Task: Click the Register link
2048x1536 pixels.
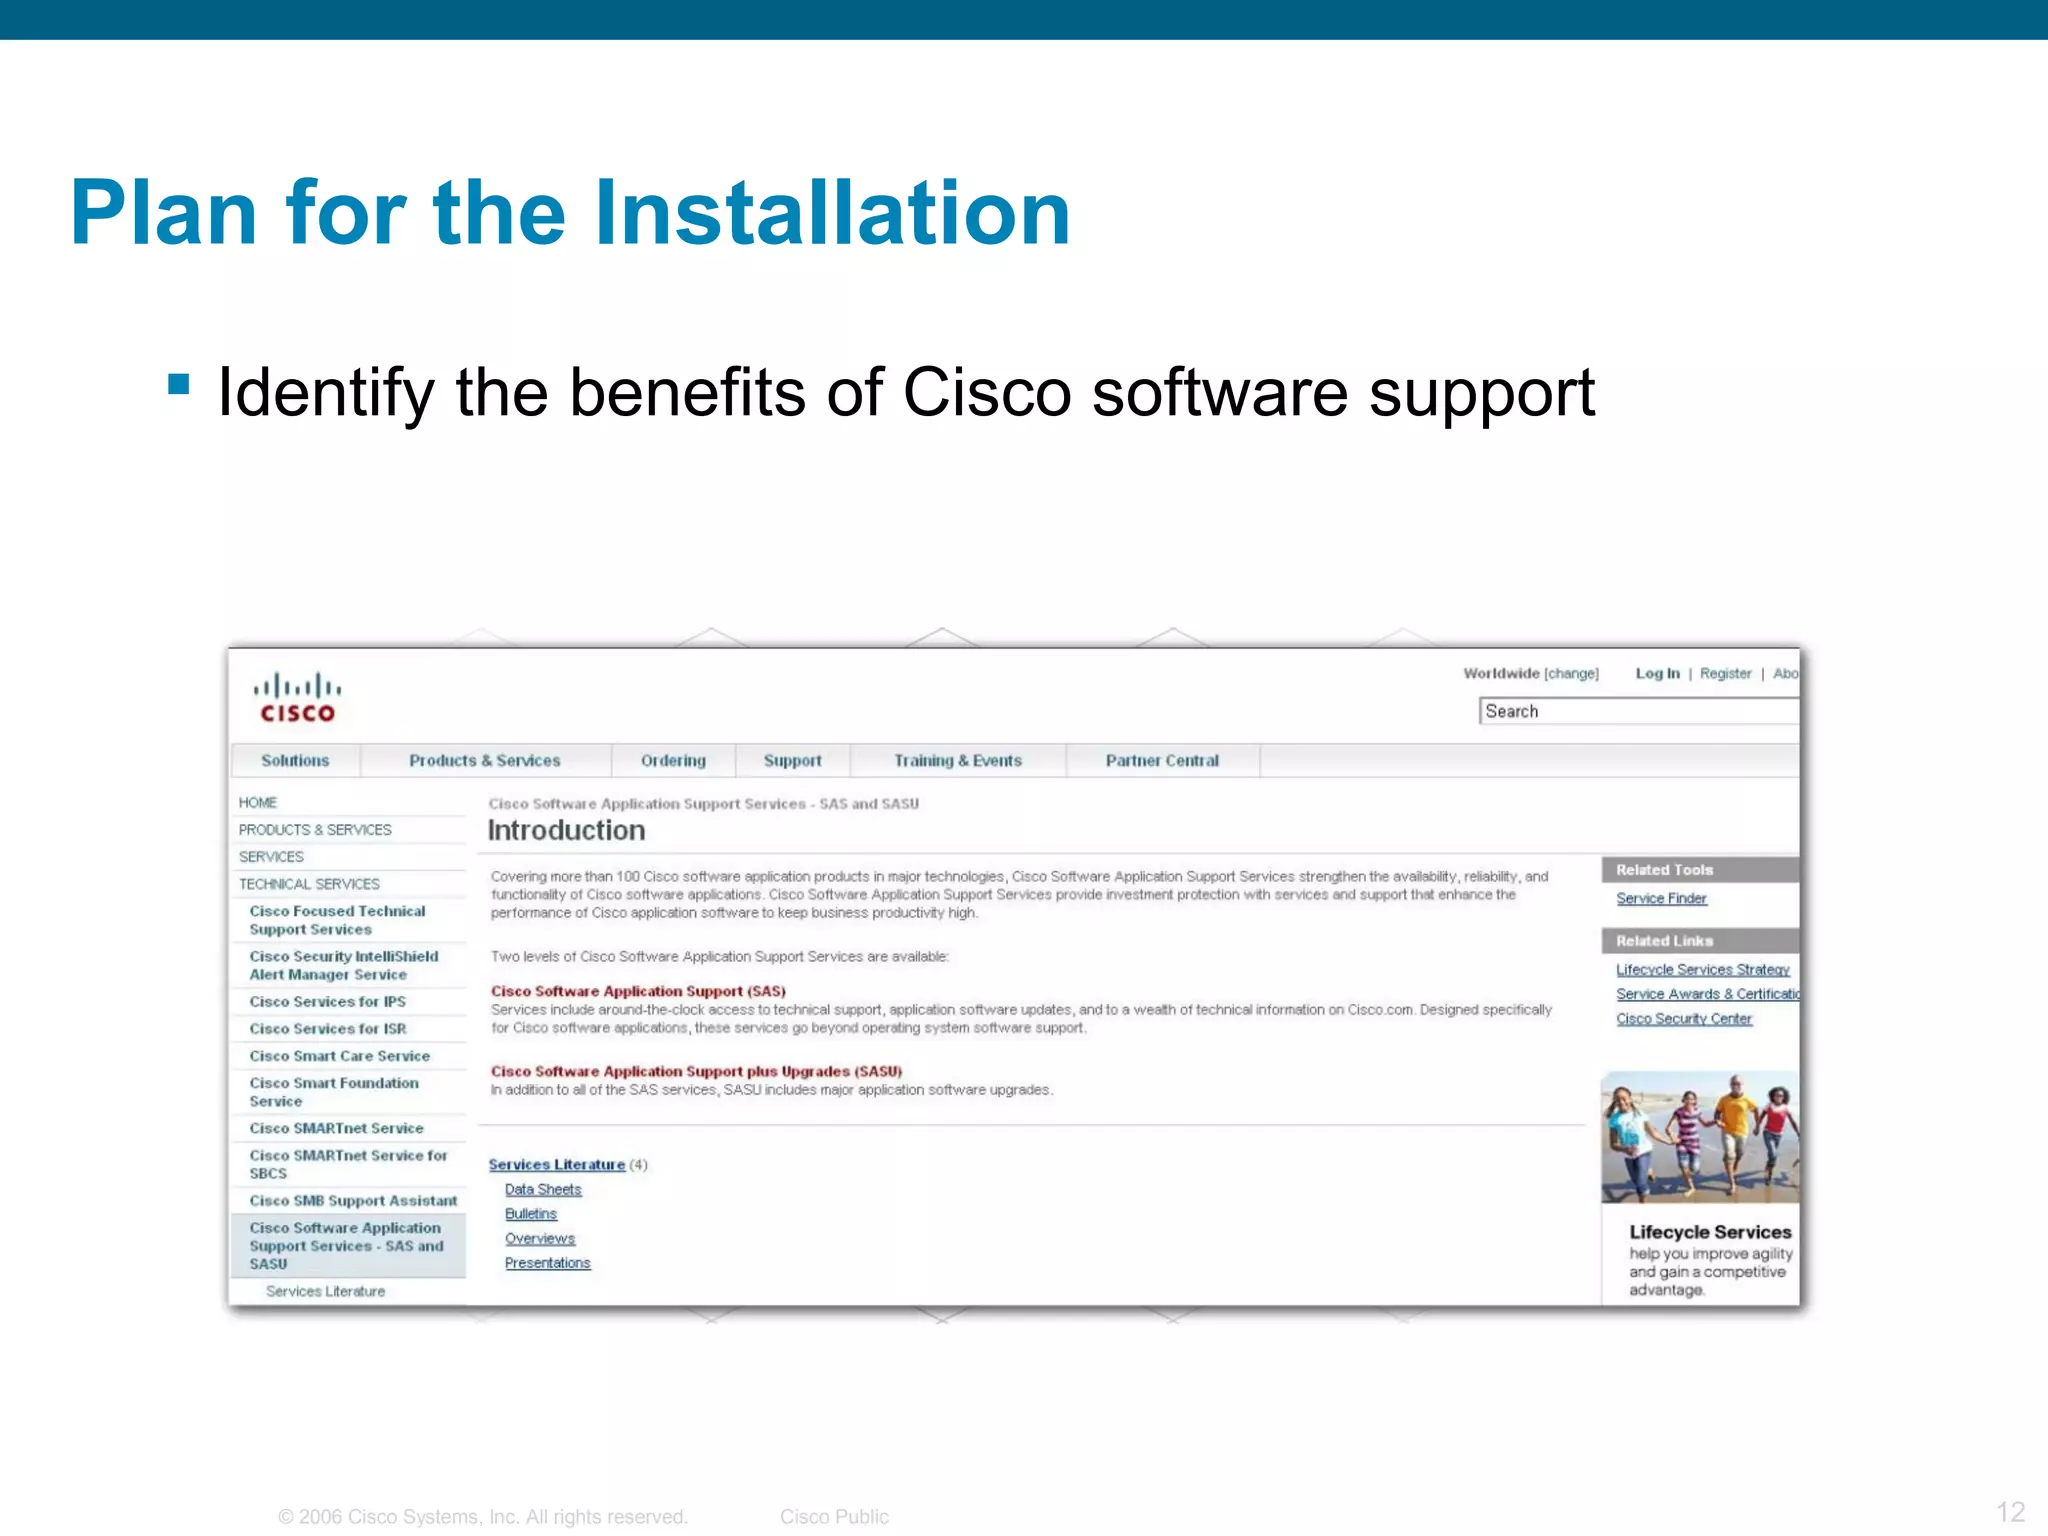Action: click(x=1725, y=673)
